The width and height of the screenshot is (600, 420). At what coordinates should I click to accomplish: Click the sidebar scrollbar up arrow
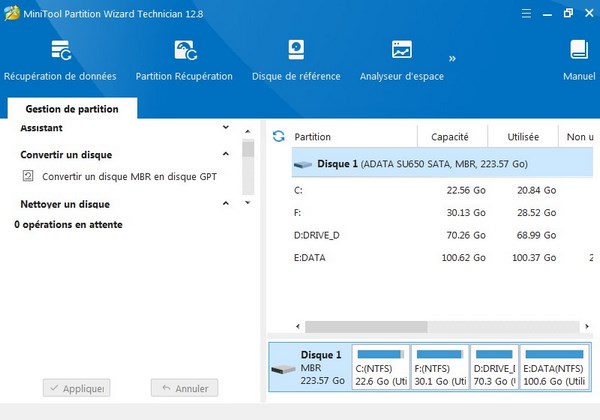248,132
